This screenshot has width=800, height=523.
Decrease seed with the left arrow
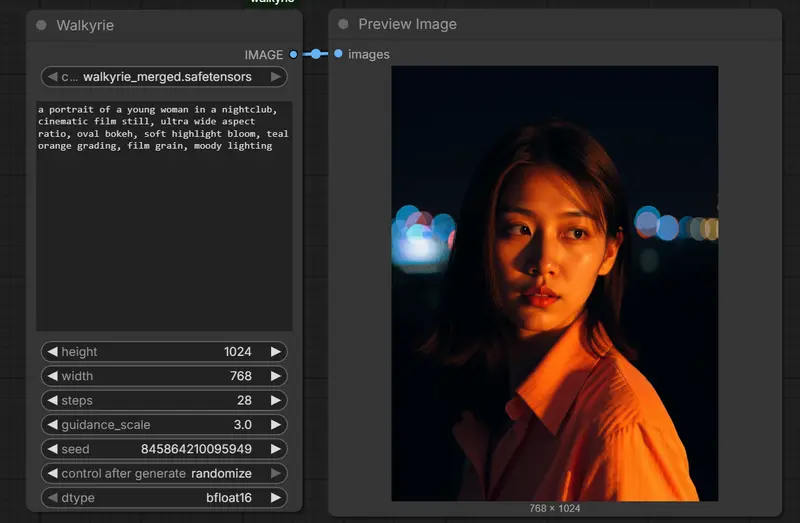click(52, 449)
